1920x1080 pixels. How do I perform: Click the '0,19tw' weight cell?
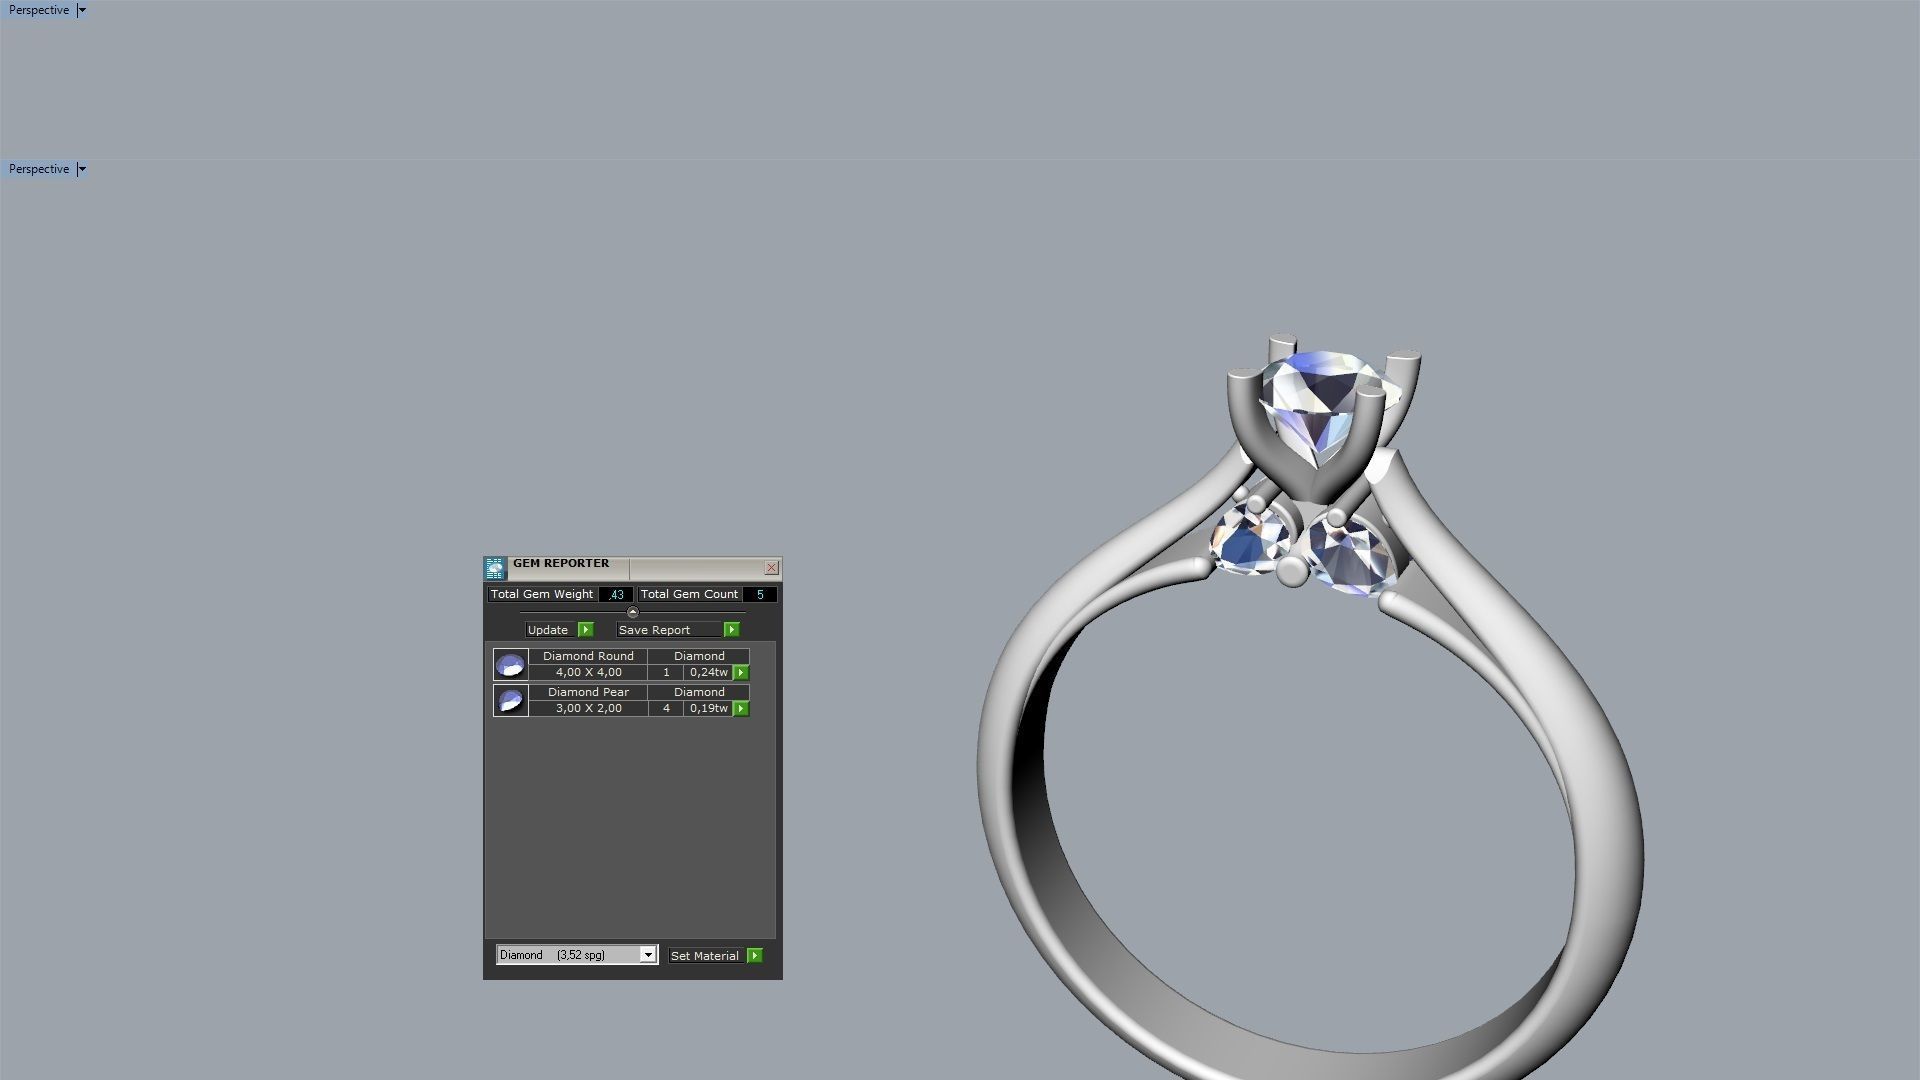coord(709,708)
